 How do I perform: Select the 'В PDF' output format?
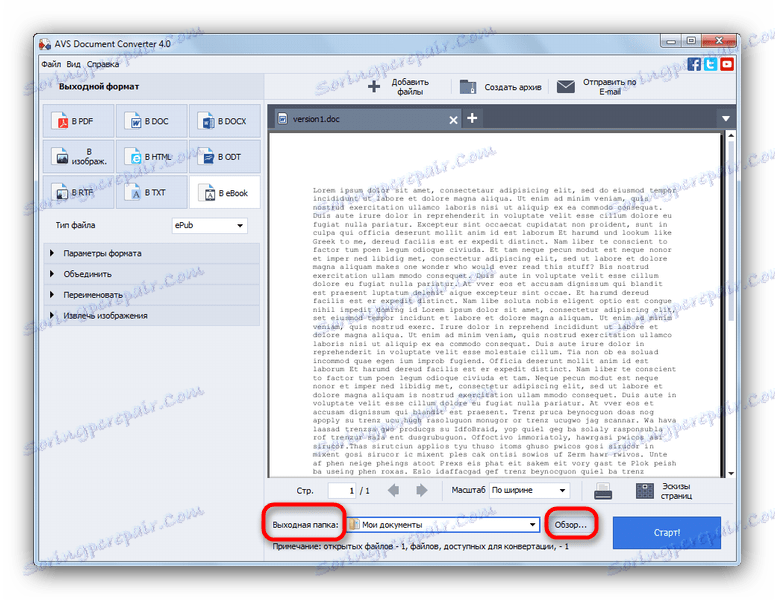click(78, 121)
